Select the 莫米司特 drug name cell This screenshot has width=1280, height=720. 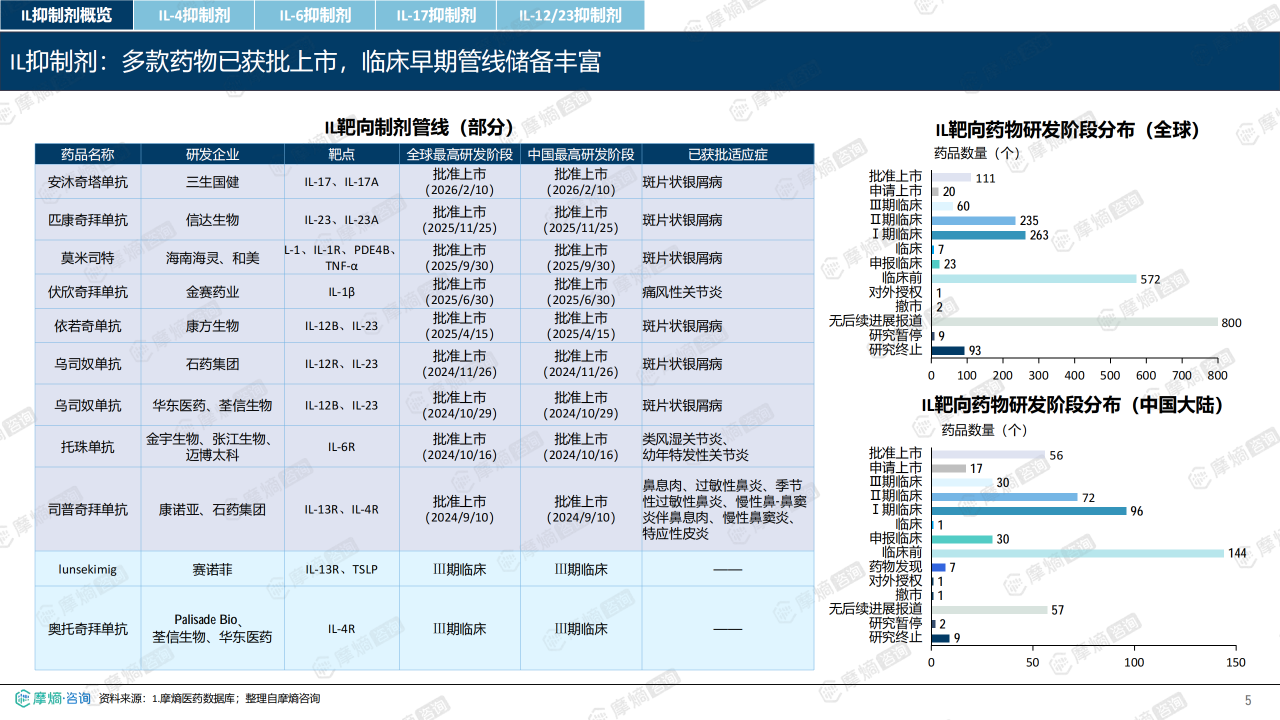(88, 258)
